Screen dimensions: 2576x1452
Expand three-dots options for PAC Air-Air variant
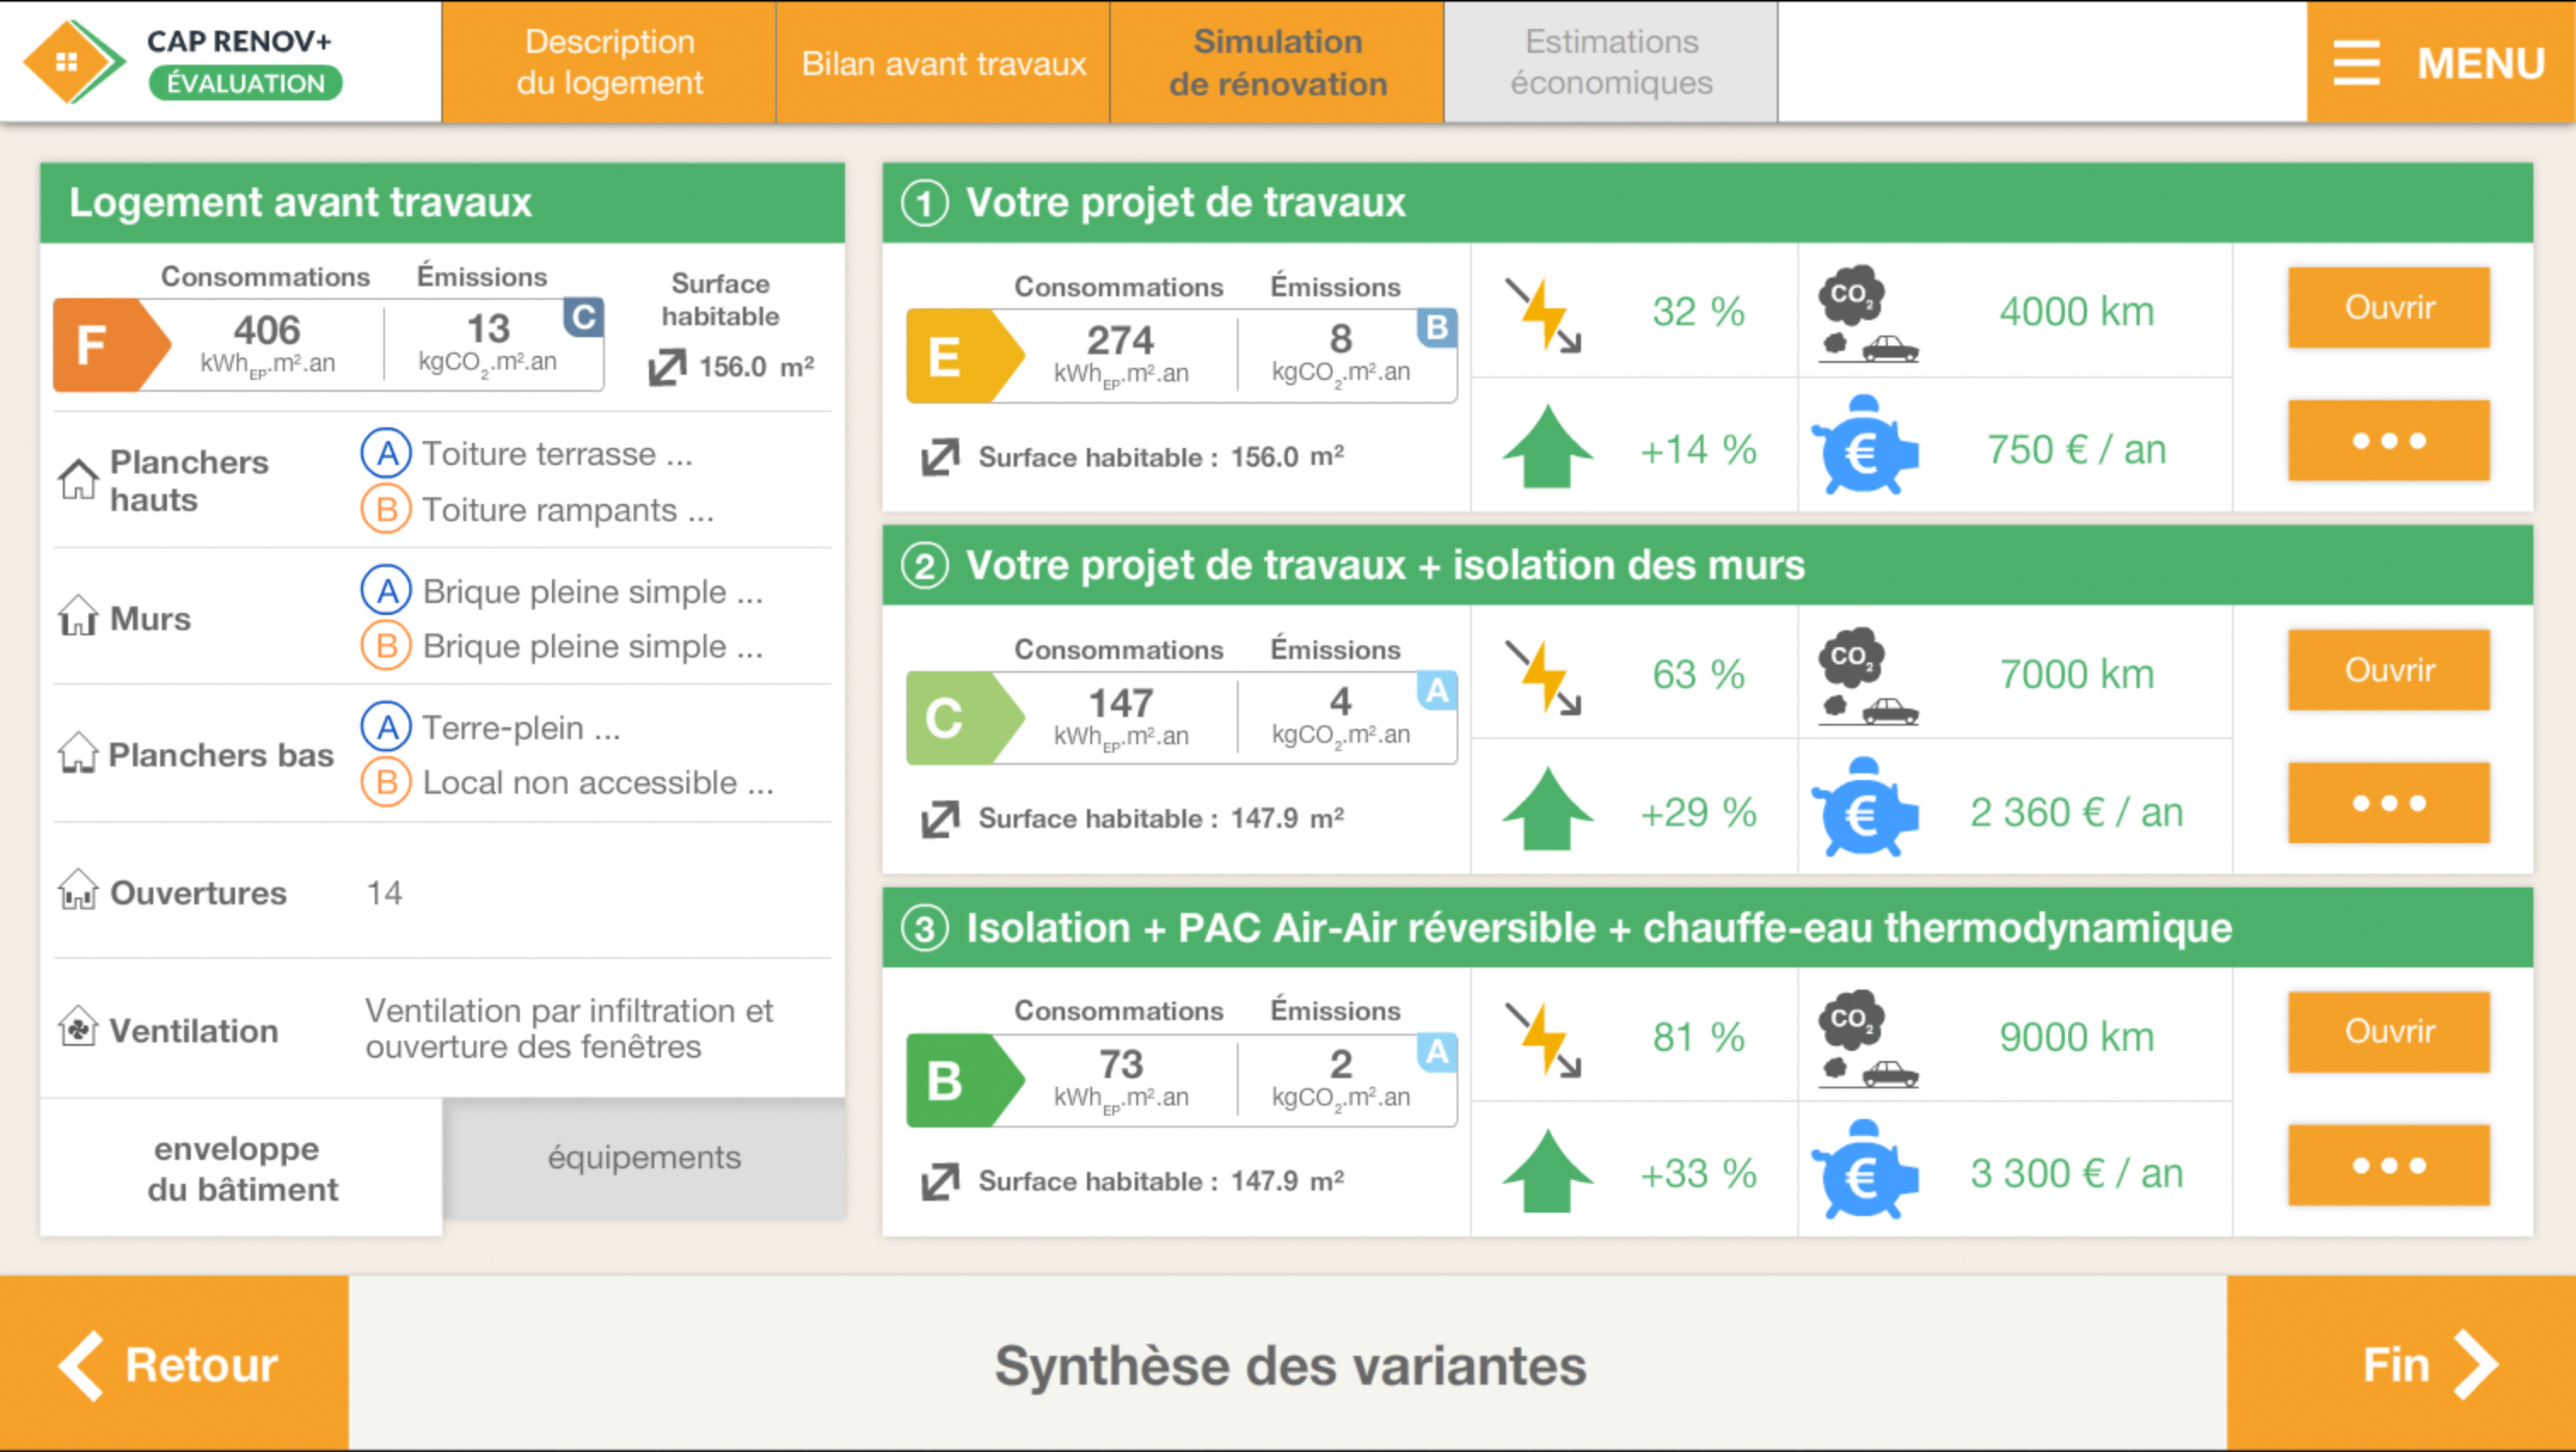(2387, 1165)
